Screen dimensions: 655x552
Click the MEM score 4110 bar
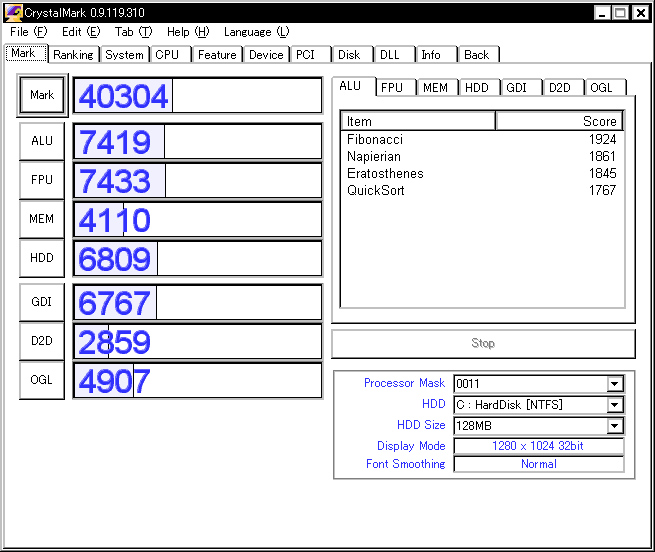point(198,219)
